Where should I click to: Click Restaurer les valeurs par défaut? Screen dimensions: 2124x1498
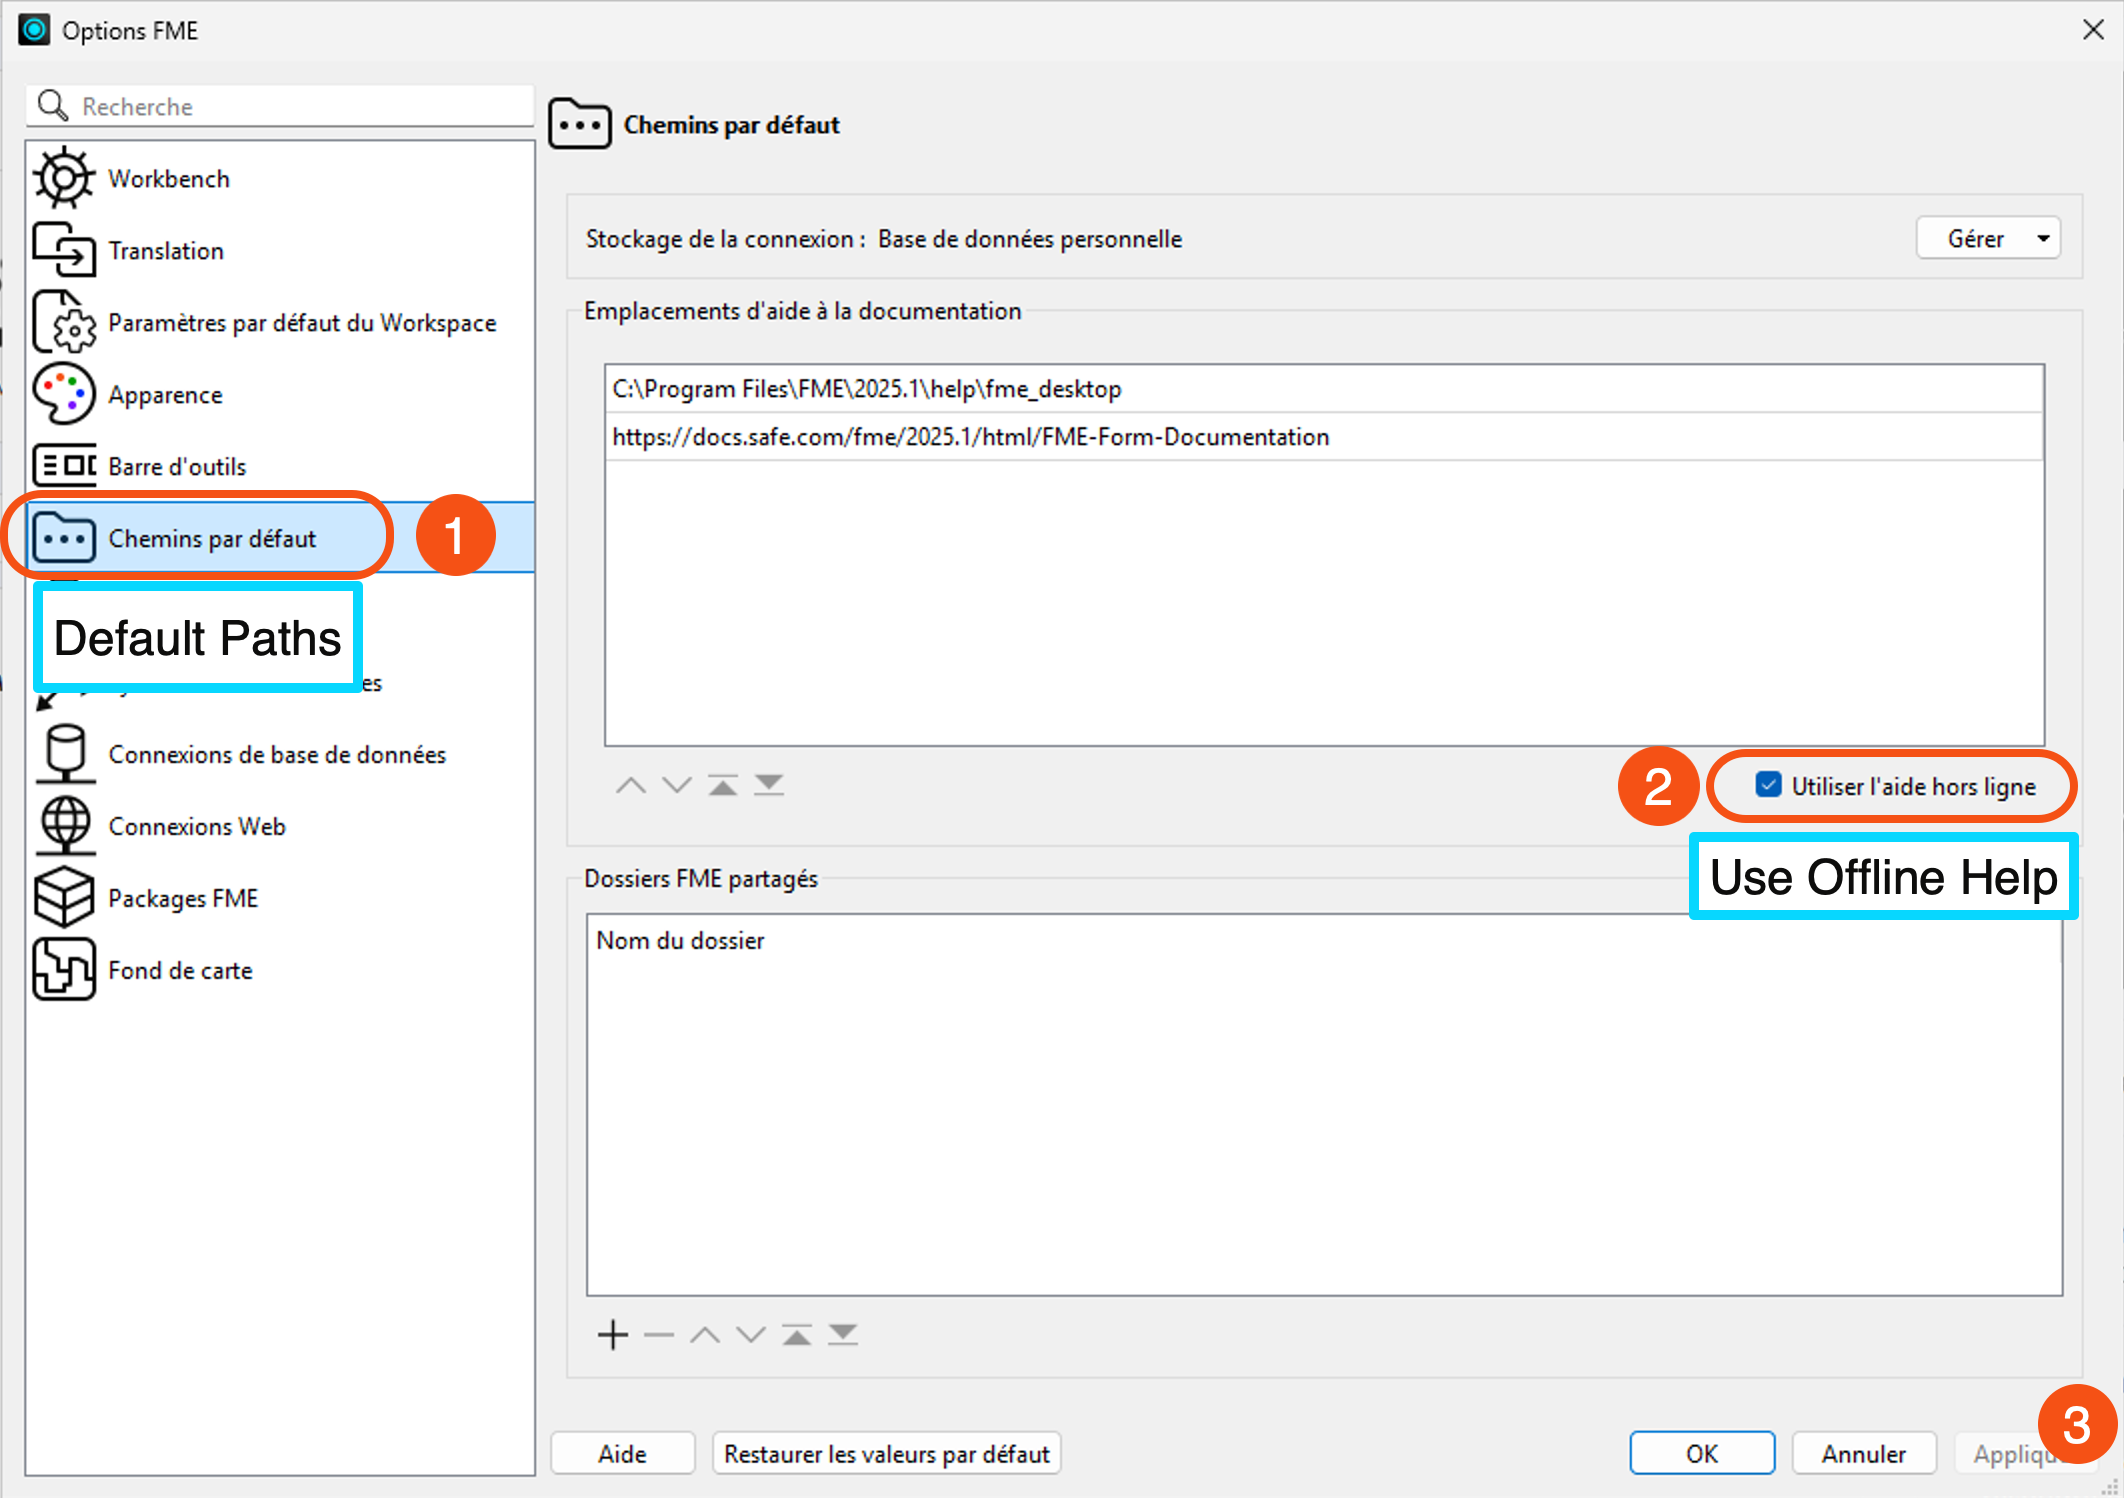(x=886, y=1453)
